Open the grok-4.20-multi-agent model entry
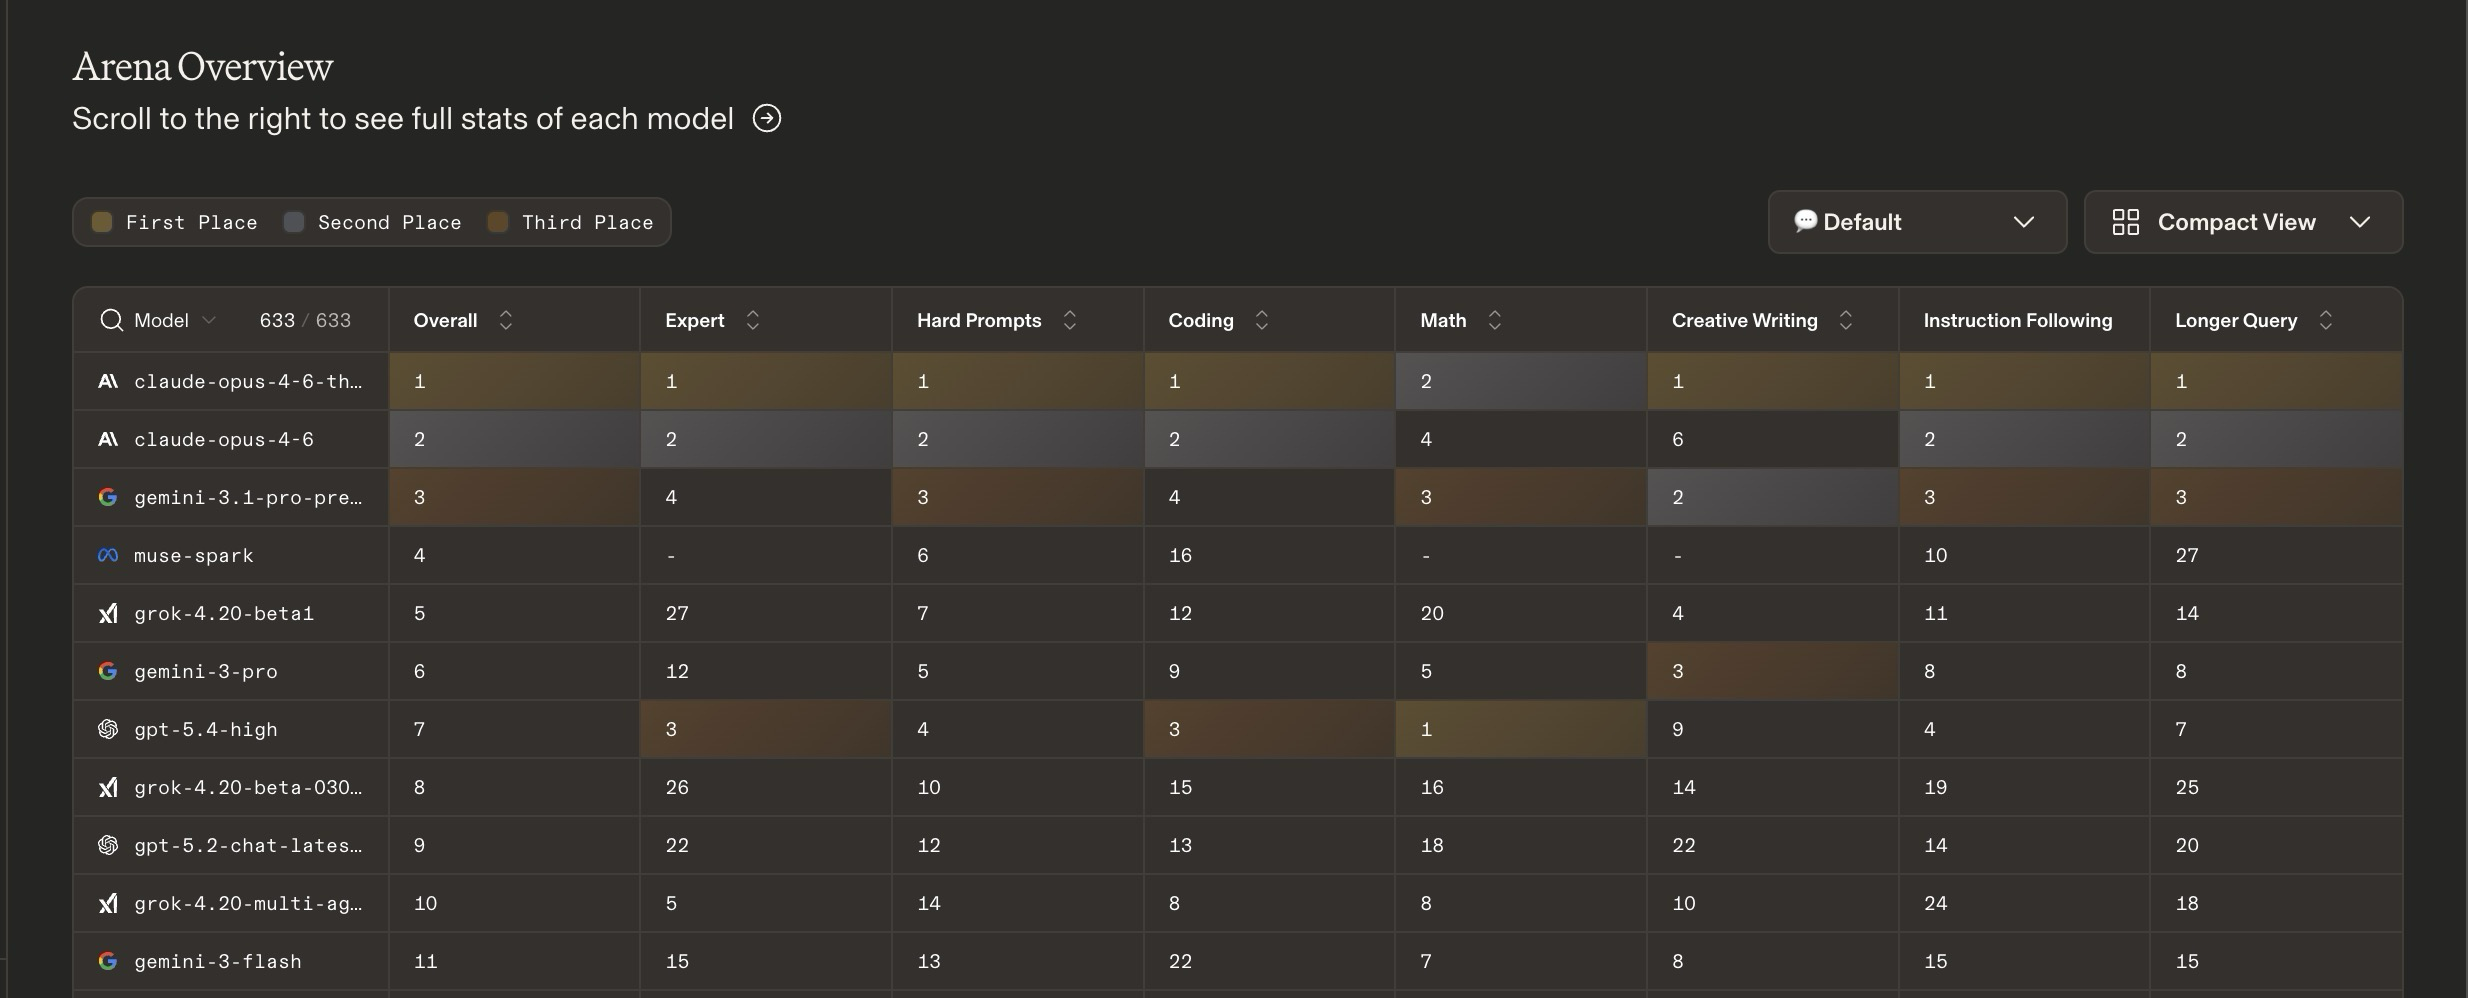The width and height of the screenshot is (2468, 998). pos(248,903)
